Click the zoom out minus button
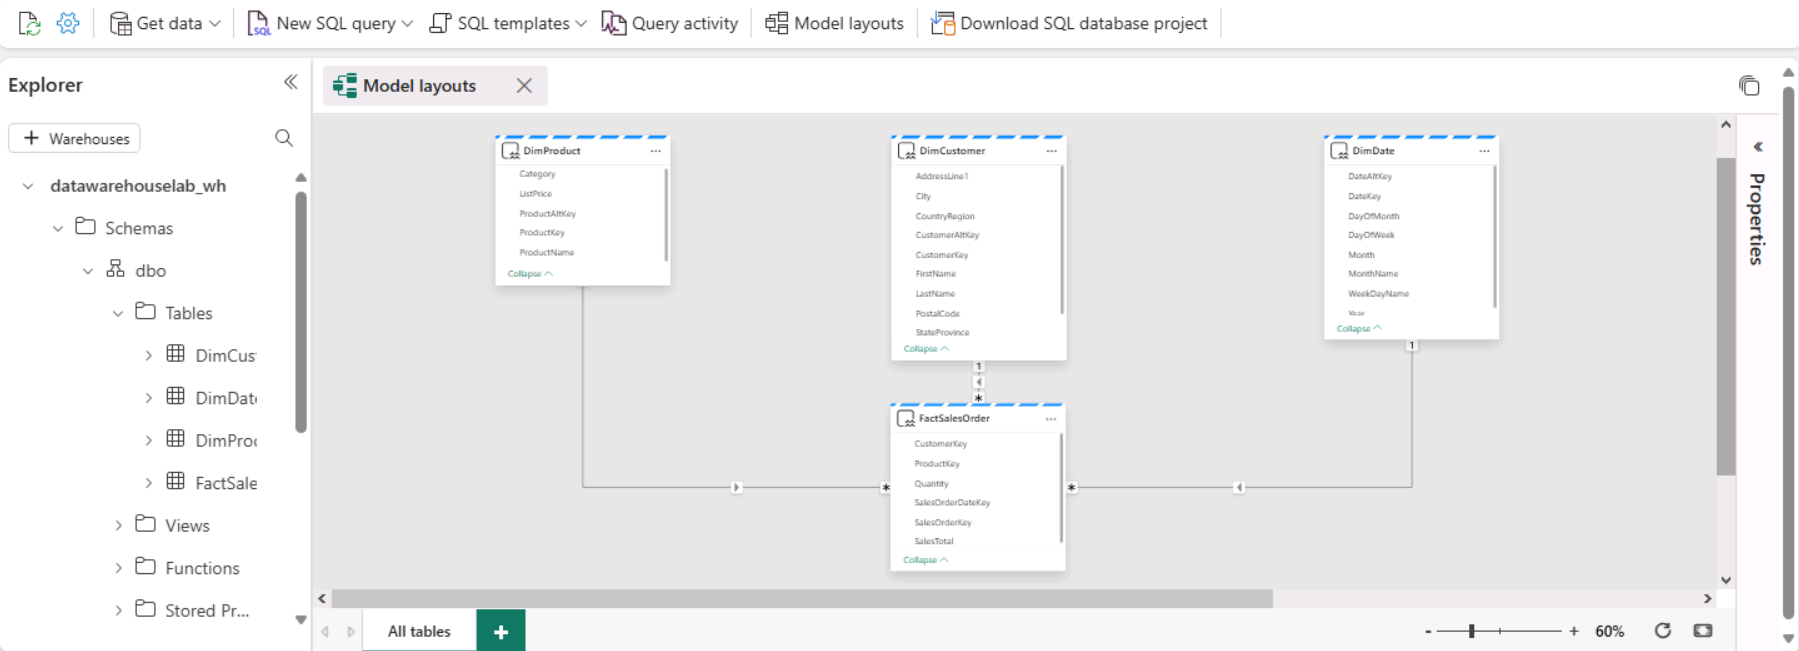The height and width of the screenshot is (651, 1799). 1428,631
